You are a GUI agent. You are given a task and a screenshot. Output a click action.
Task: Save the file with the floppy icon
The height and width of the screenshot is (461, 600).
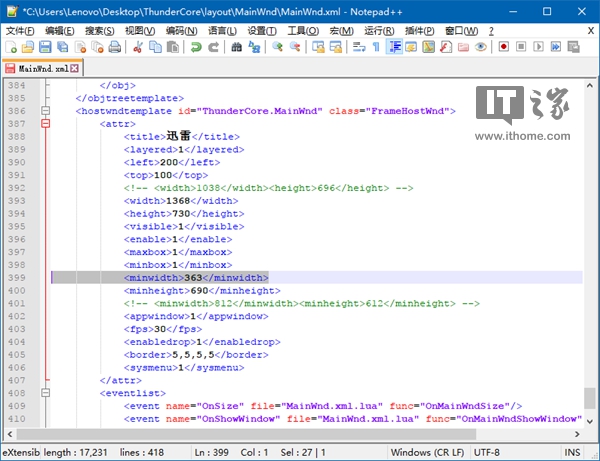(x=45, y=47)
